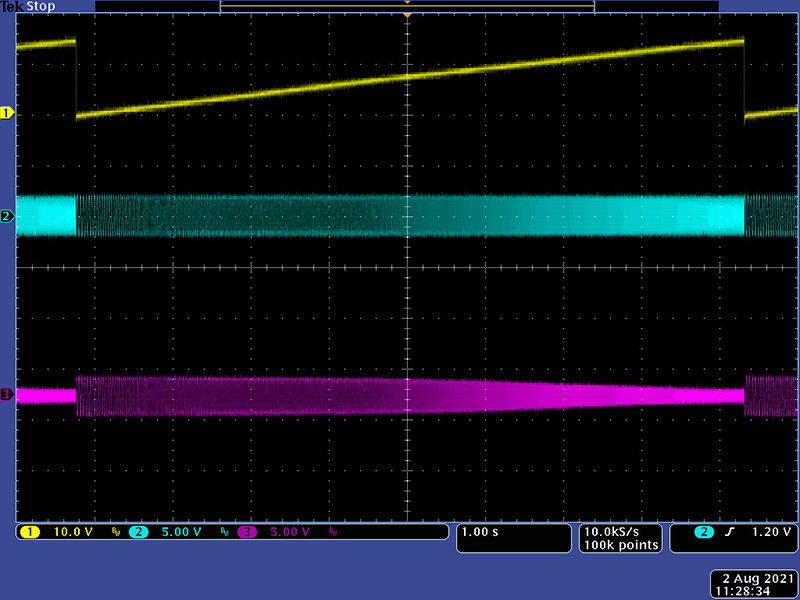Open the 100k points record length
The image size is (800, 600).
pos(619,545)
